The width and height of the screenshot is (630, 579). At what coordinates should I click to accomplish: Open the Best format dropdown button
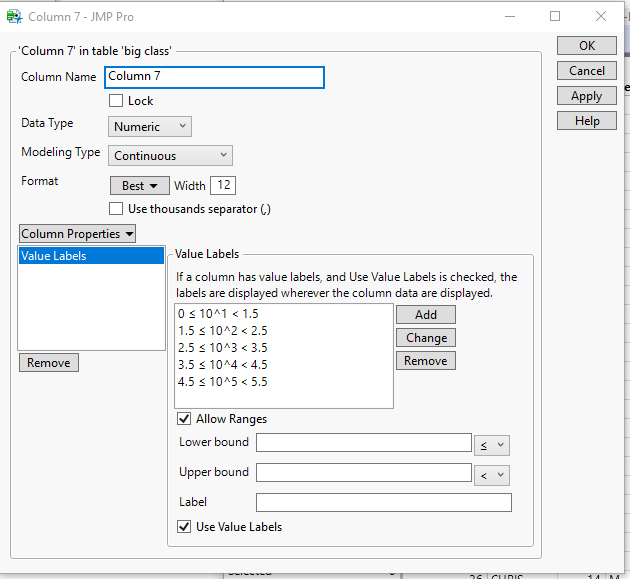(139, 186)
